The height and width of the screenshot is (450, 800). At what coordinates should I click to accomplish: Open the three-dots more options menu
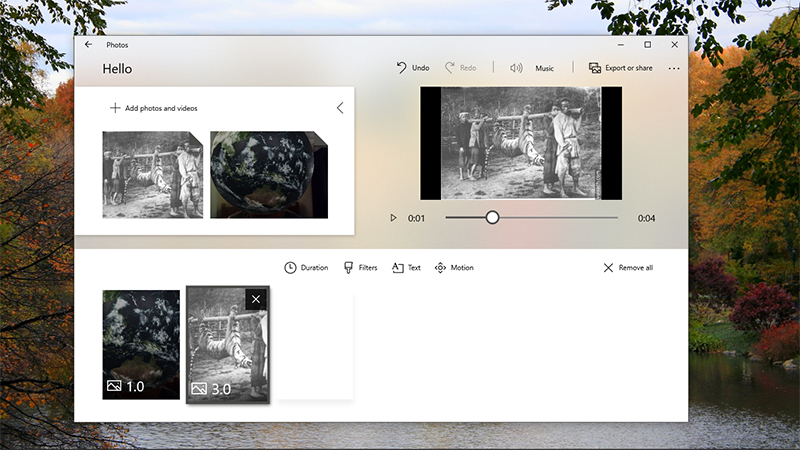[673, 68]
